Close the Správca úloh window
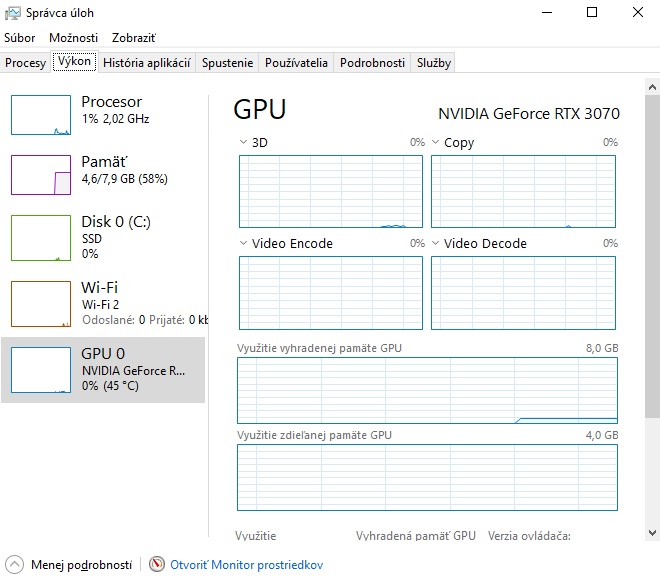 (638, 13)
